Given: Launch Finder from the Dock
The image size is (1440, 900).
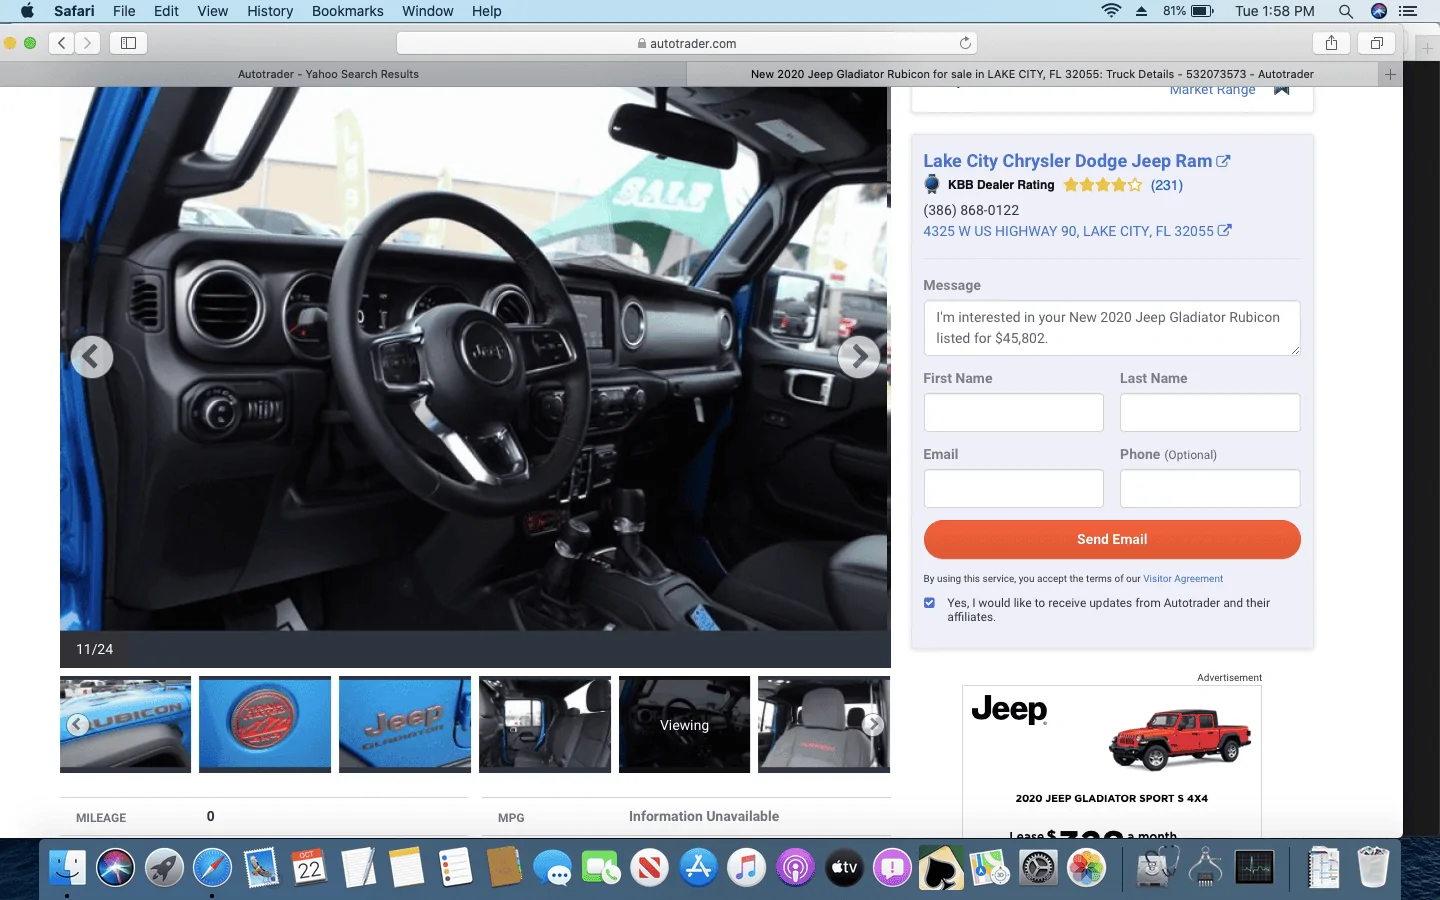Looking at the screenshot, I should coord(68,867).
